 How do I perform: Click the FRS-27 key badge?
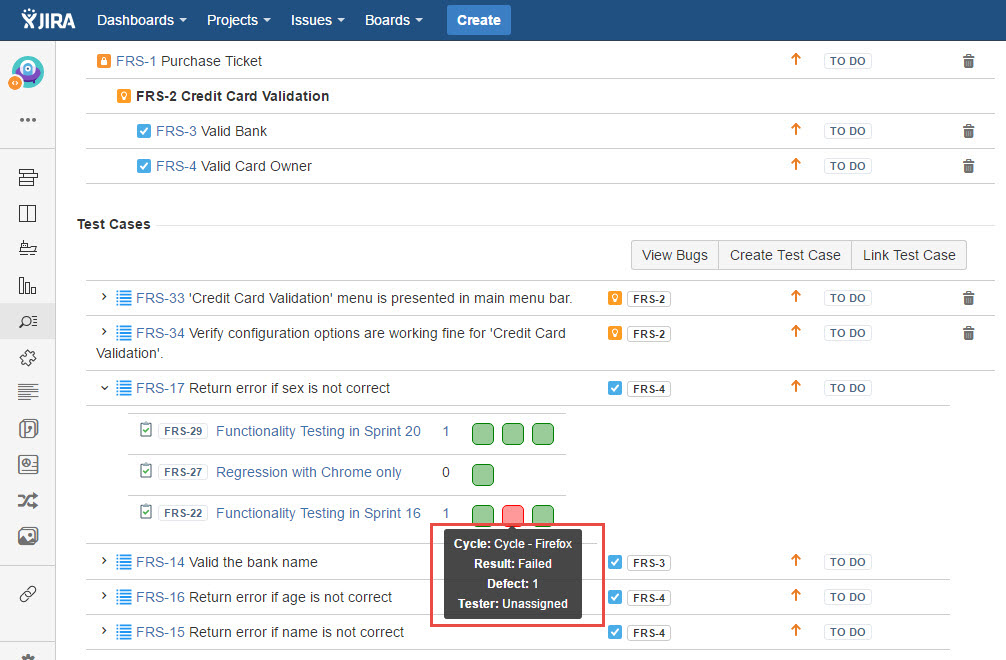click(x=183, y=472)
